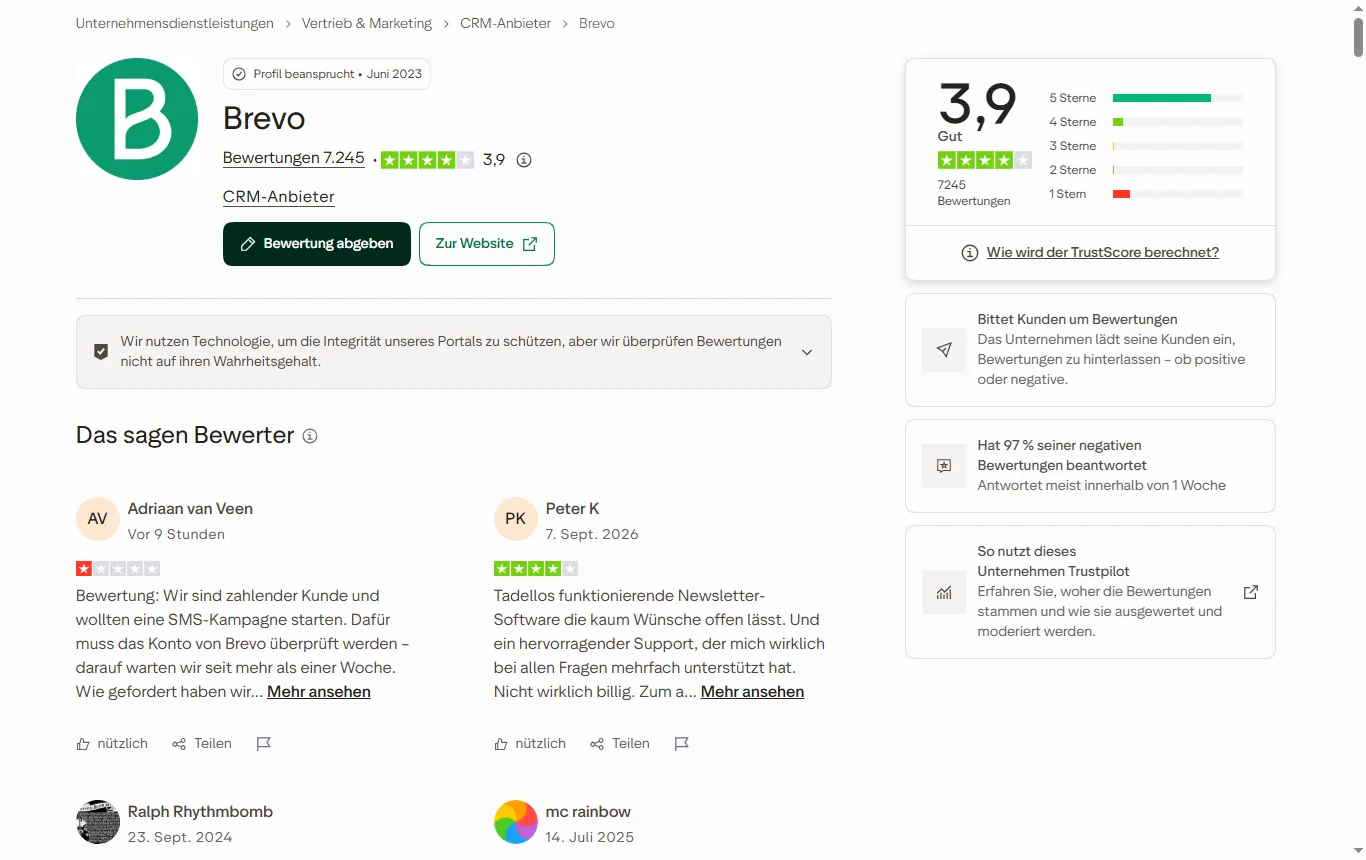This screenshot has height=860, width=1366.
Task: Open Ralph Rhythmbomb's profile picture
Action: tap(98, 822)
